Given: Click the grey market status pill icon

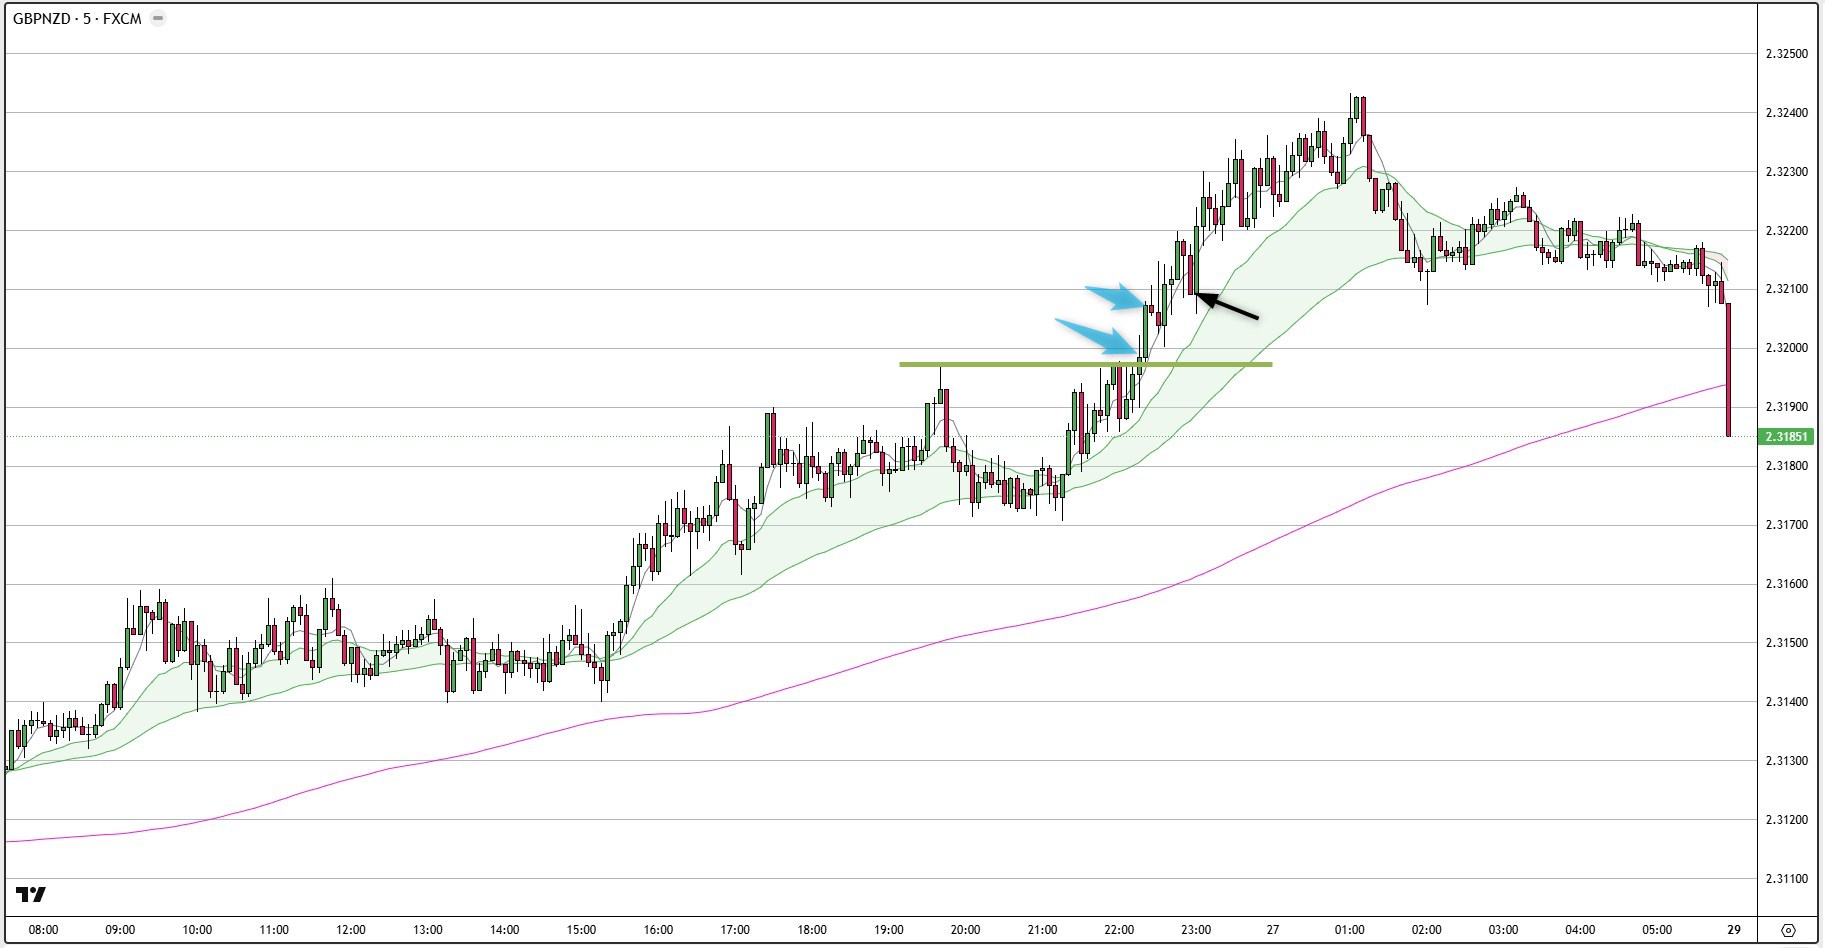Looking at the screenshot, I should click(158, 18).
